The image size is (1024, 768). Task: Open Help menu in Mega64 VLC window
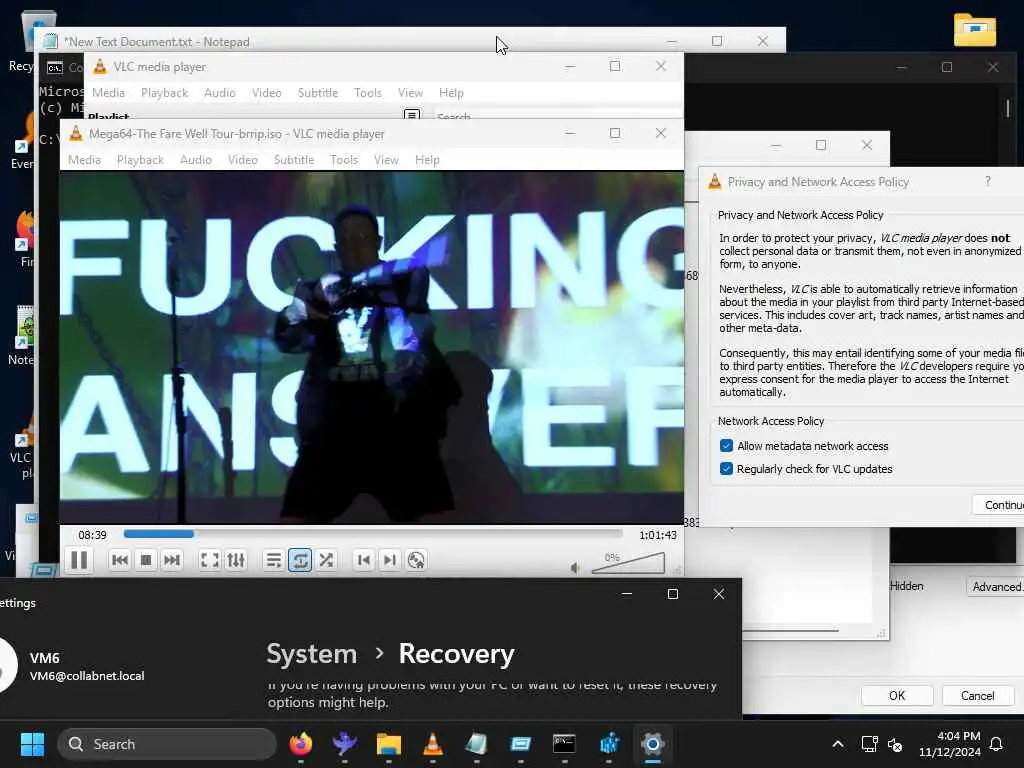pos(427,160)
